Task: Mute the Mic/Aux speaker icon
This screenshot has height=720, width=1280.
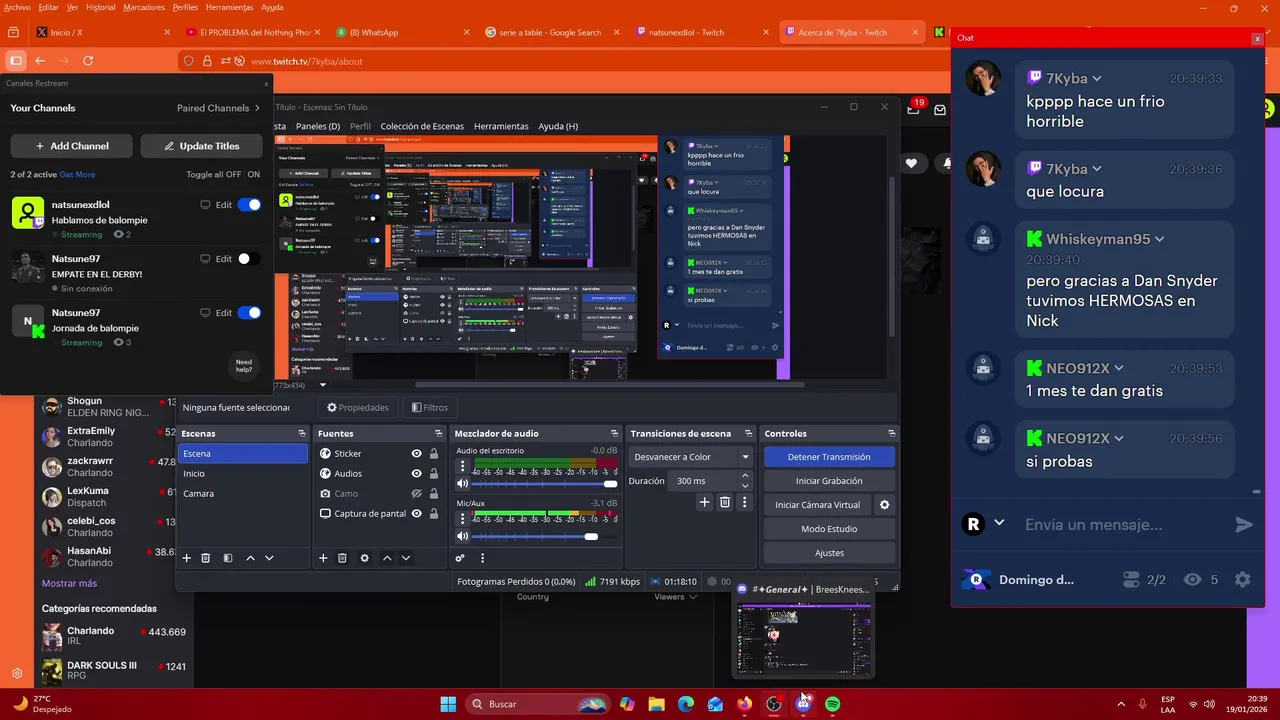Action: coord(462,537)
